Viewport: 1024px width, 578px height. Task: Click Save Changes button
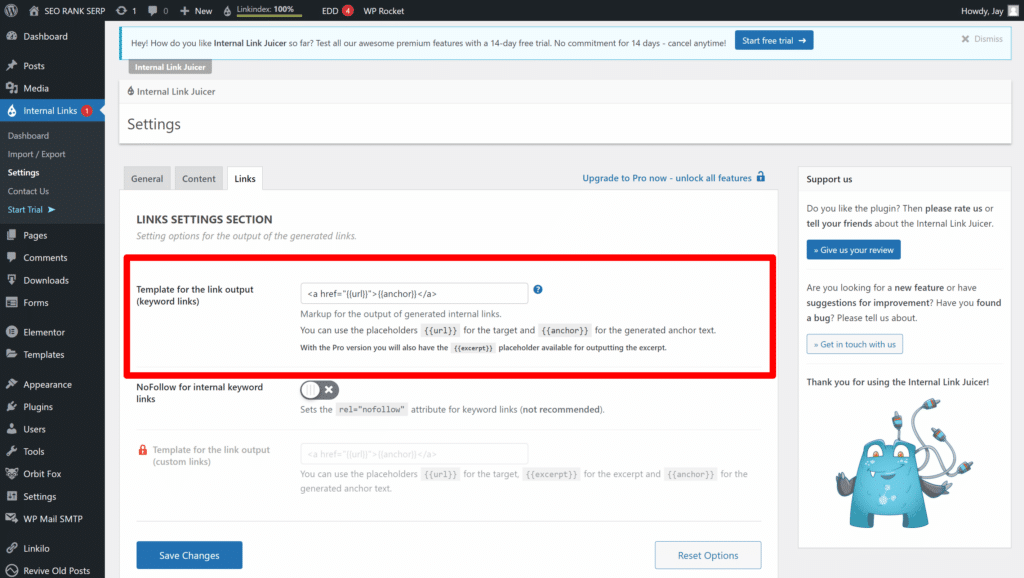189,555
